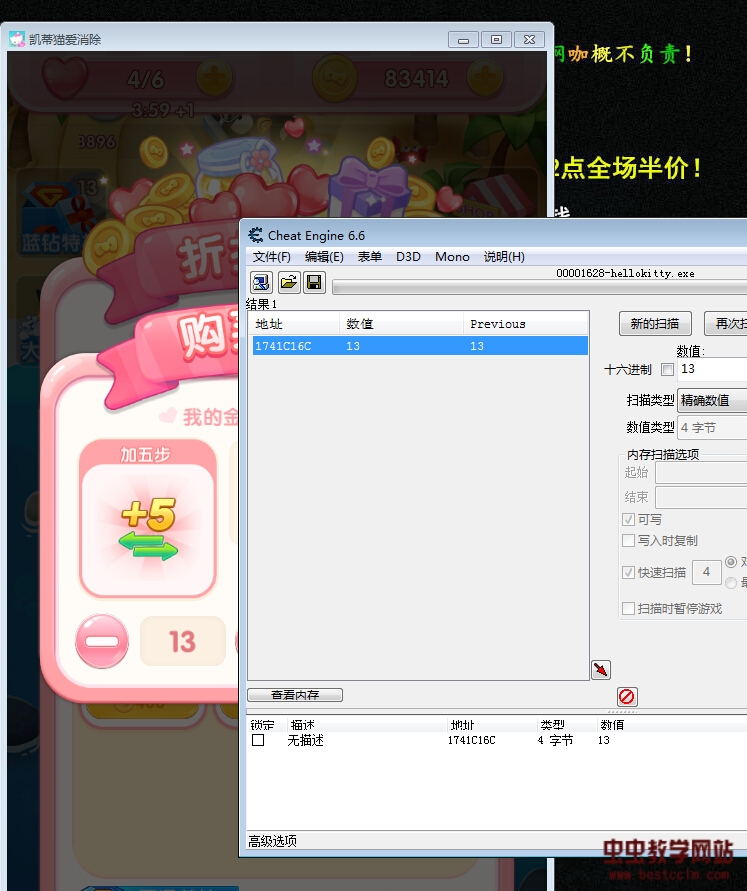Click 4 字节 type in bottom table
This screenshot has width=747, height=891.
click(x=555, y=740)
